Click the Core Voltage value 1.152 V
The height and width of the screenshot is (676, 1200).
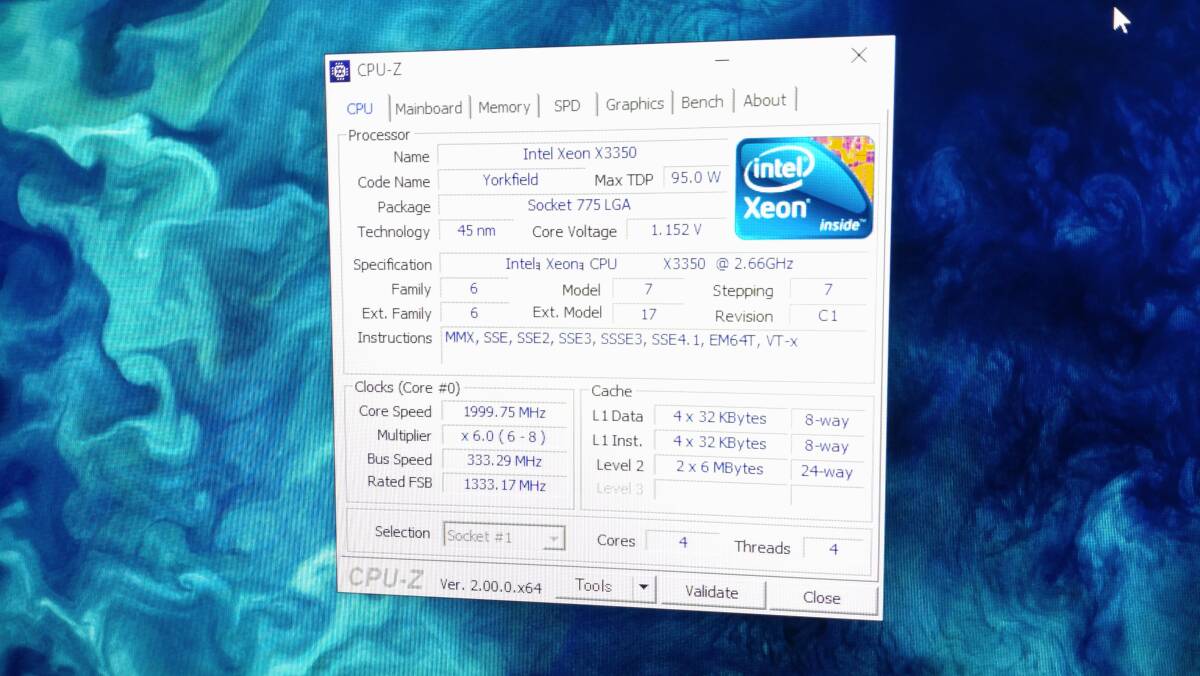click(x=676, y=230)
